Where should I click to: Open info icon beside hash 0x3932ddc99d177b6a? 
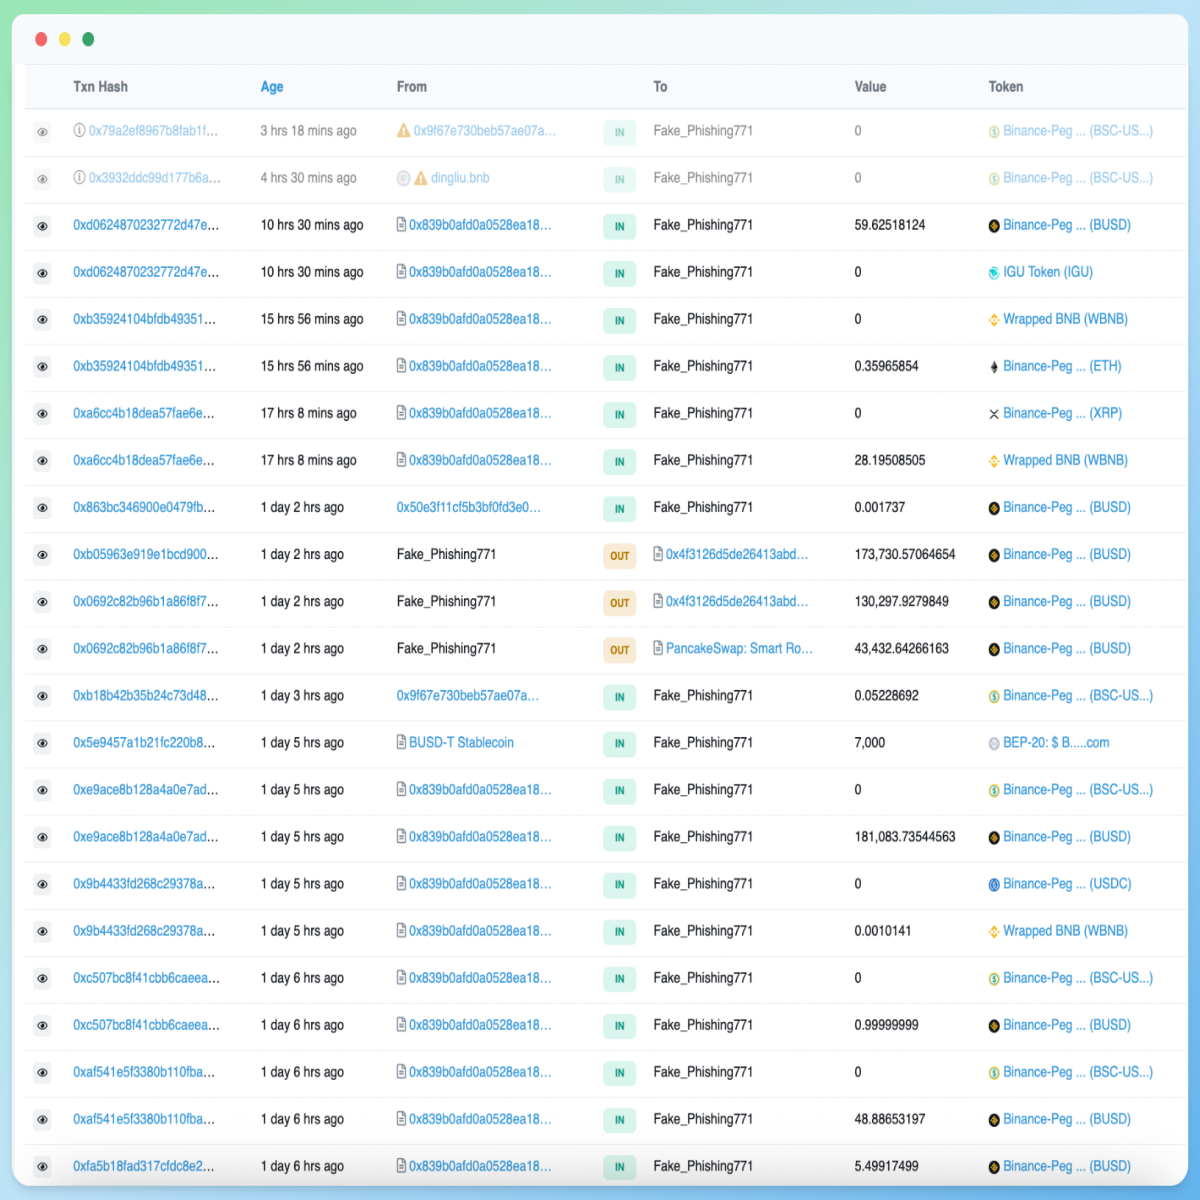coord(79,177)
